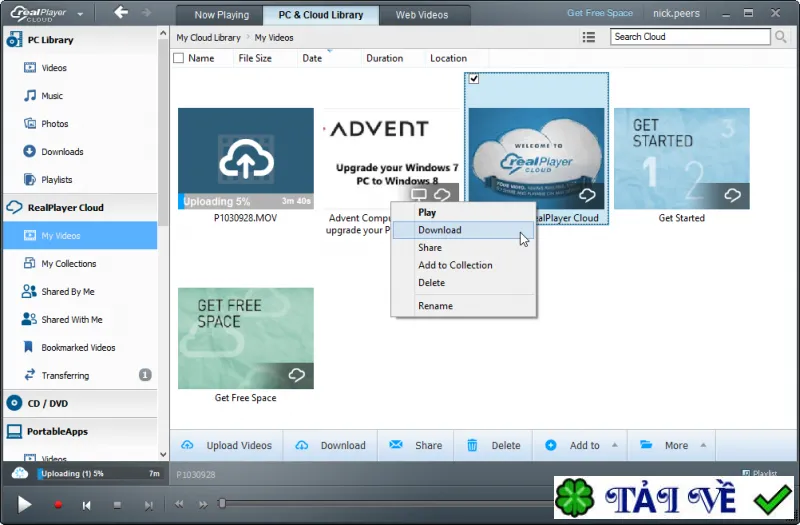
Task: Click the cloud icon on Get Free Space thumbnail
Action: [296, 375]
